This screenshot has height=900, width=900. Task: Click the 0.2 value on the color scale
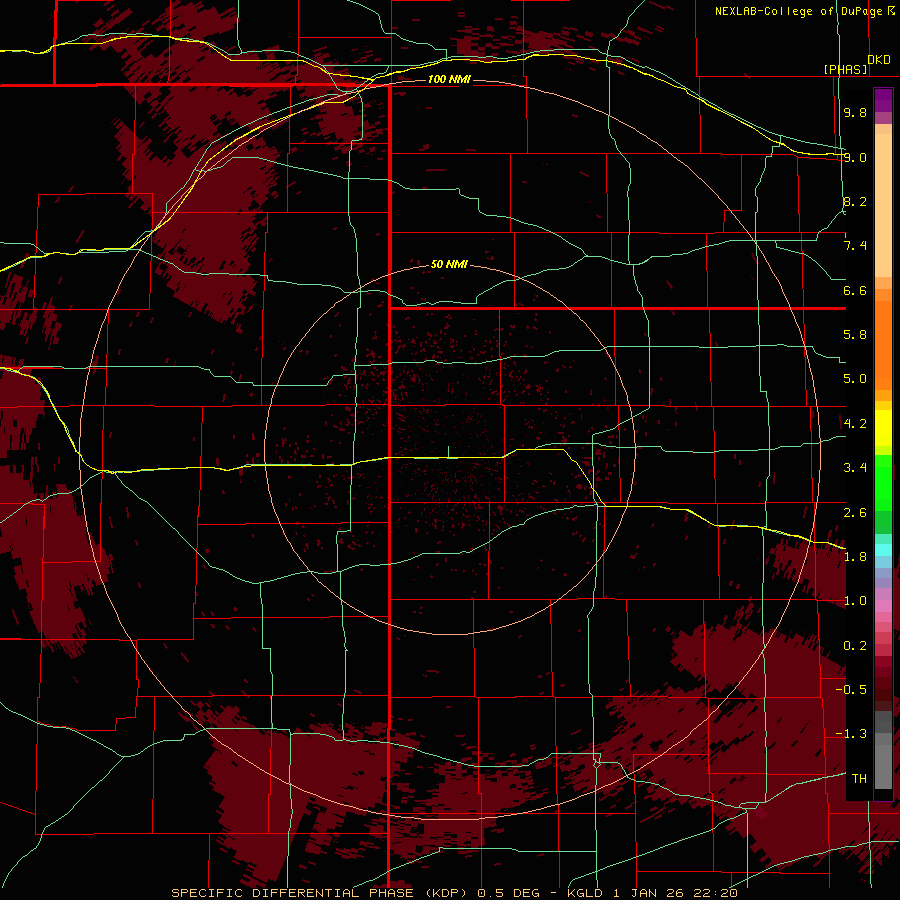pos(855,646)
